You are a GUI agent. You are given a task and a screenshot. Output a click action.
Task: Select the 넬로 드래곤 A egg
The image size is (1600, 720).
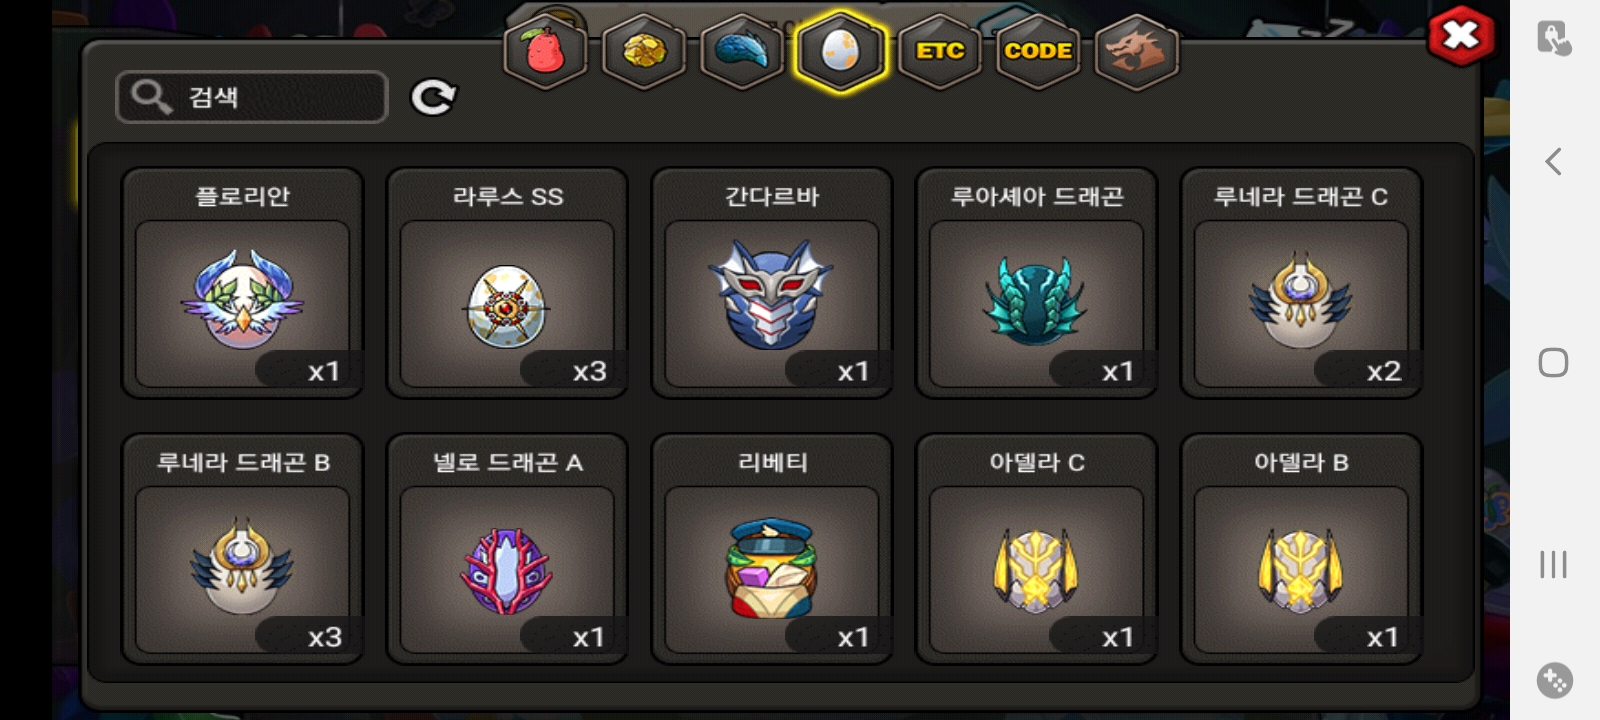click(507, 549)
